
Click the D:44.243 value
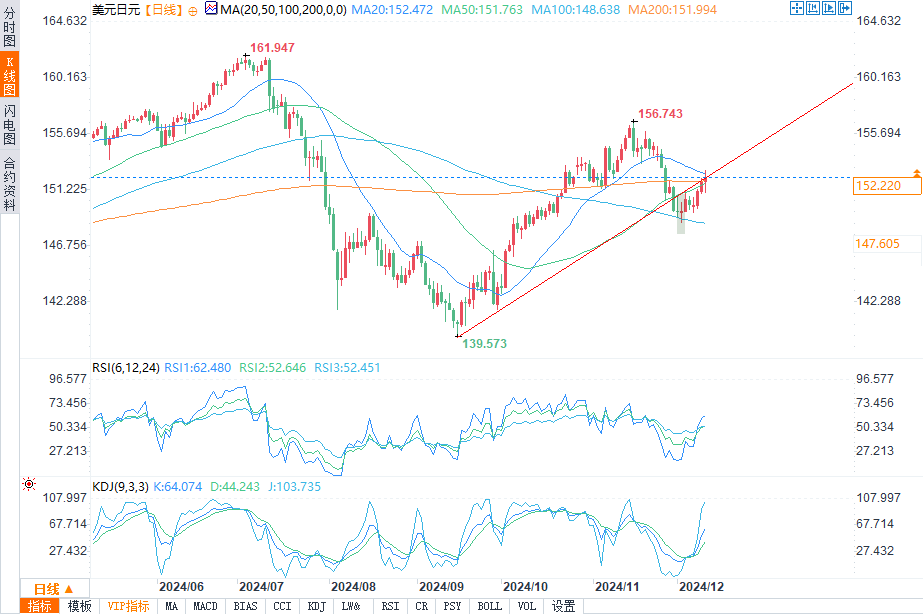(x=235, y=487)
